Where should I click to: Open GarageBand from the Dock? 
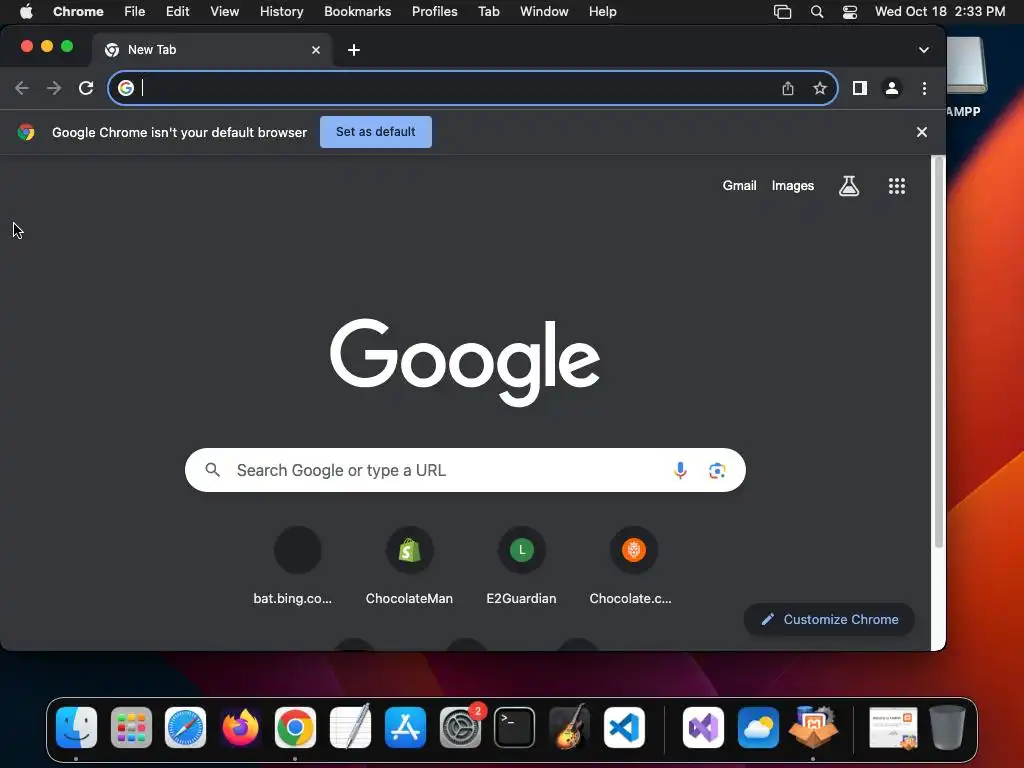[569, 727]
